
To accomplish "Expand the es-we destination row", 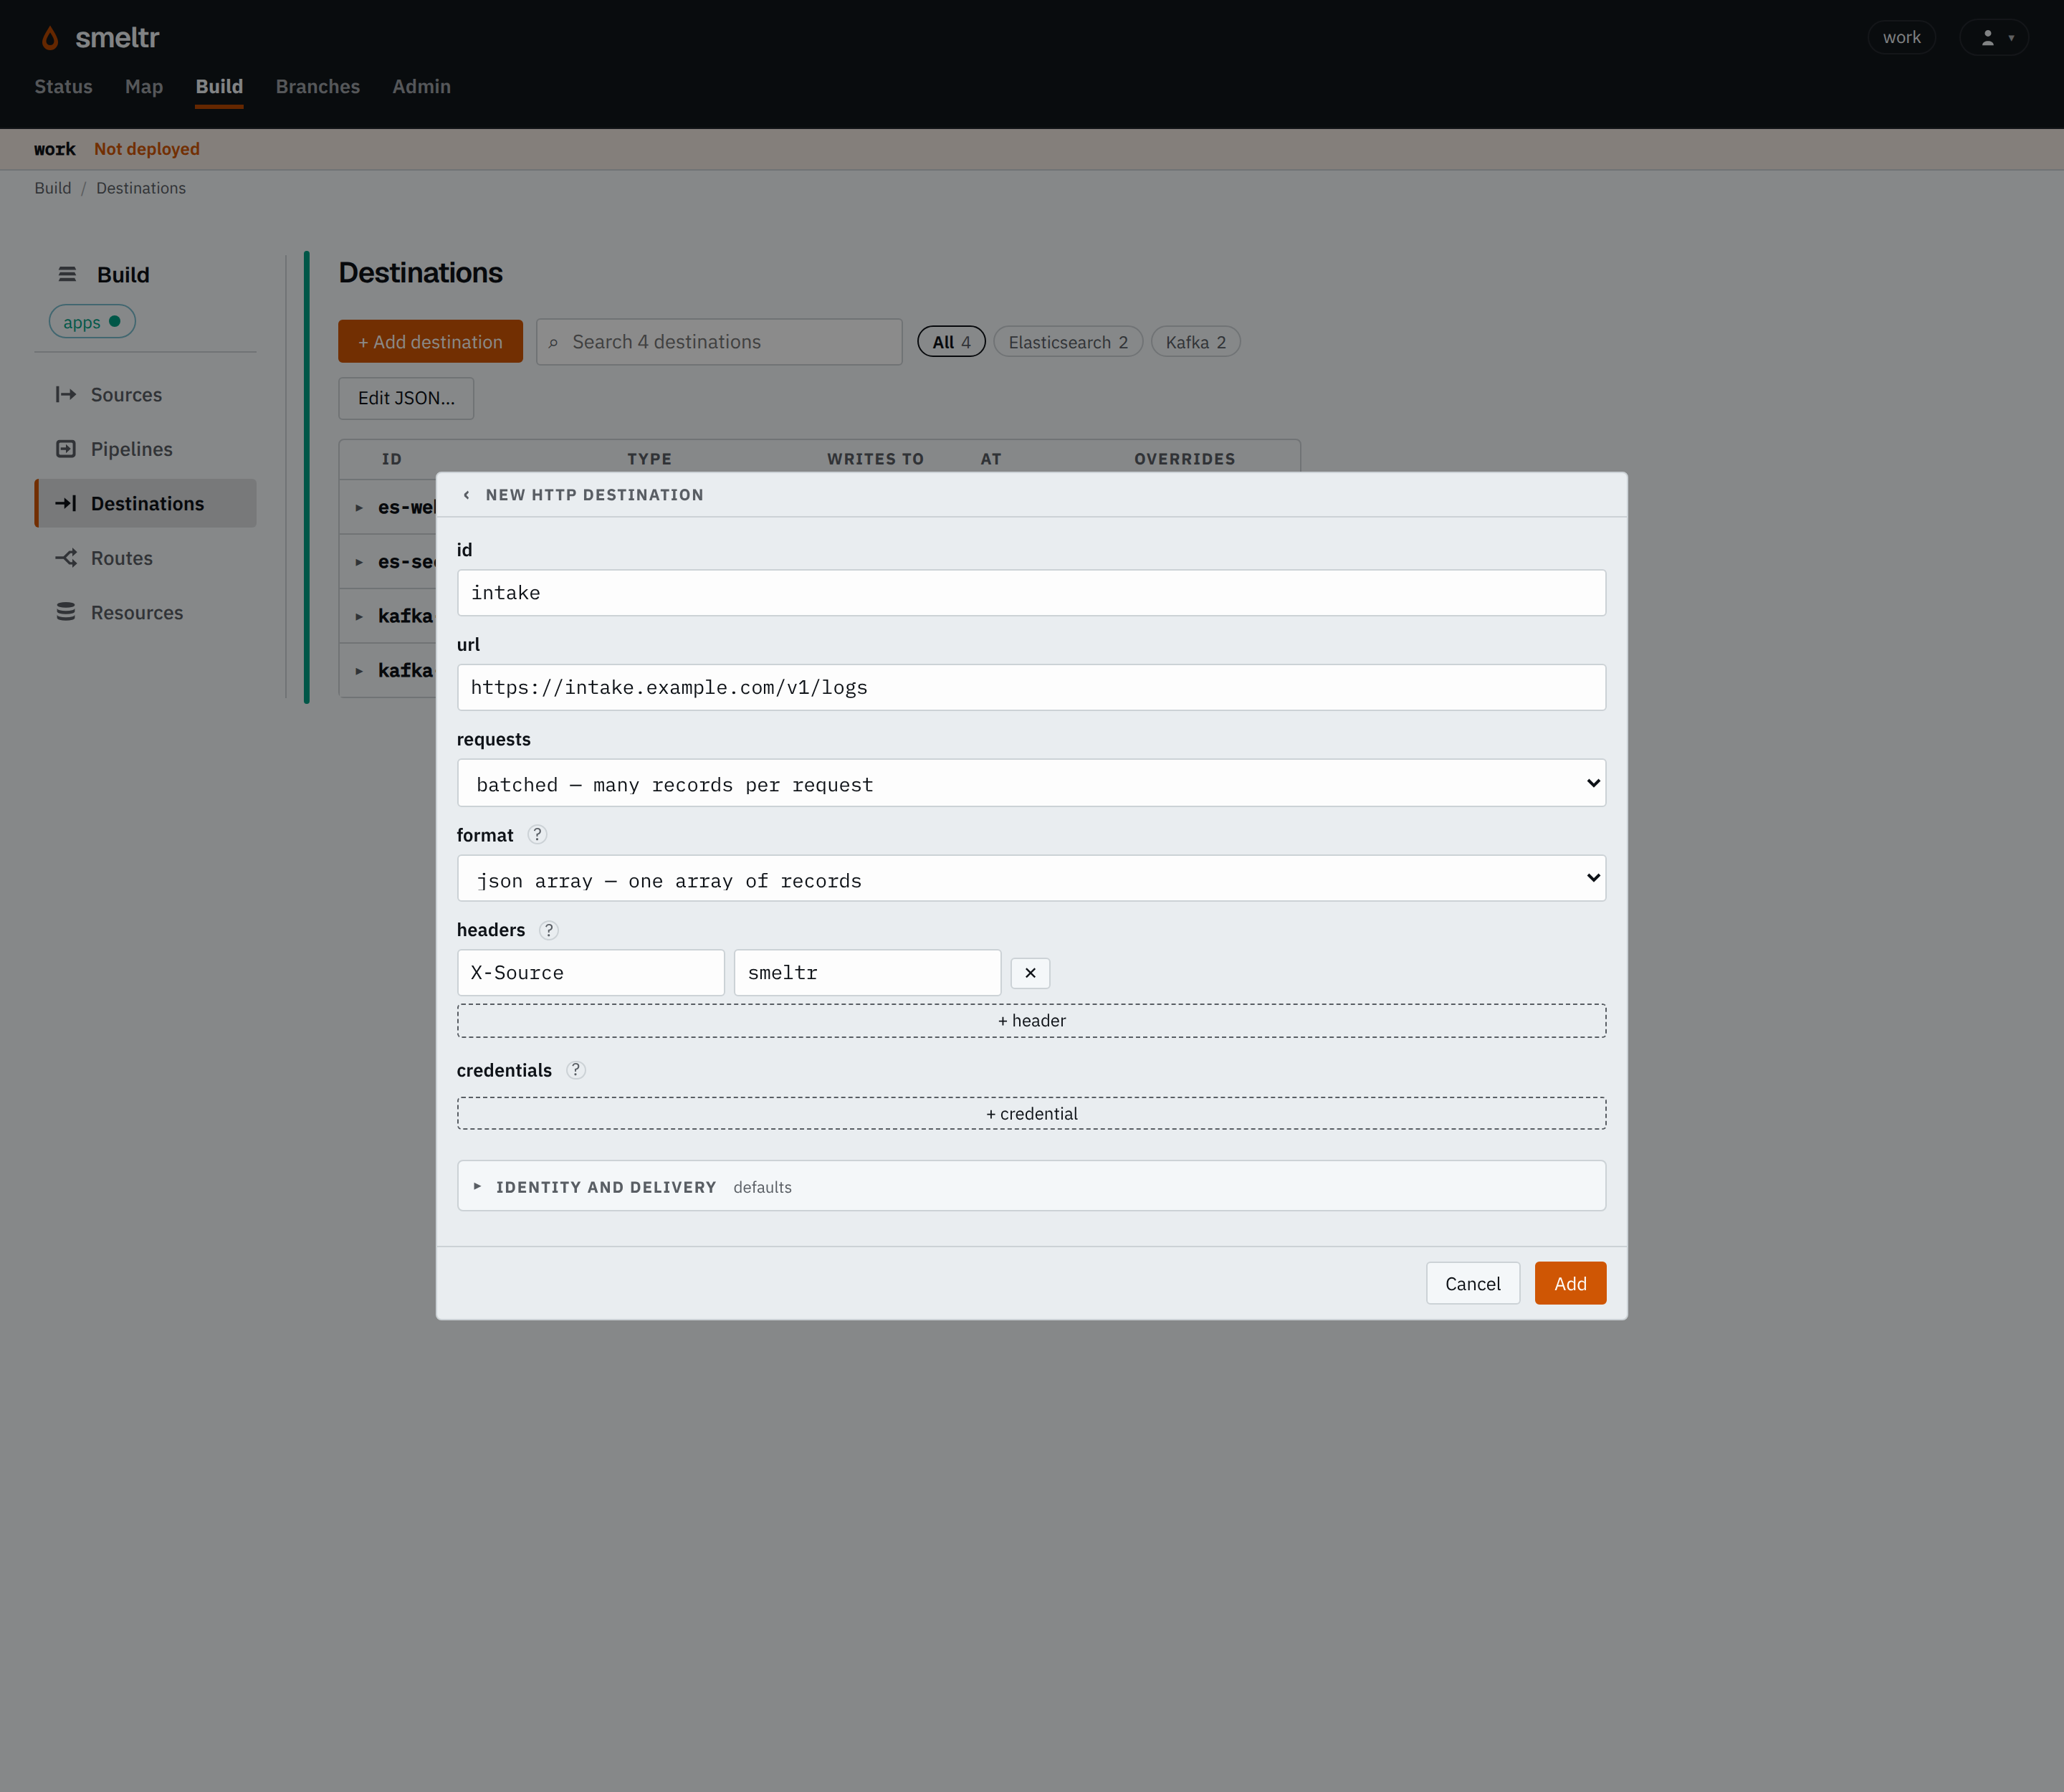I will (359, 508).
